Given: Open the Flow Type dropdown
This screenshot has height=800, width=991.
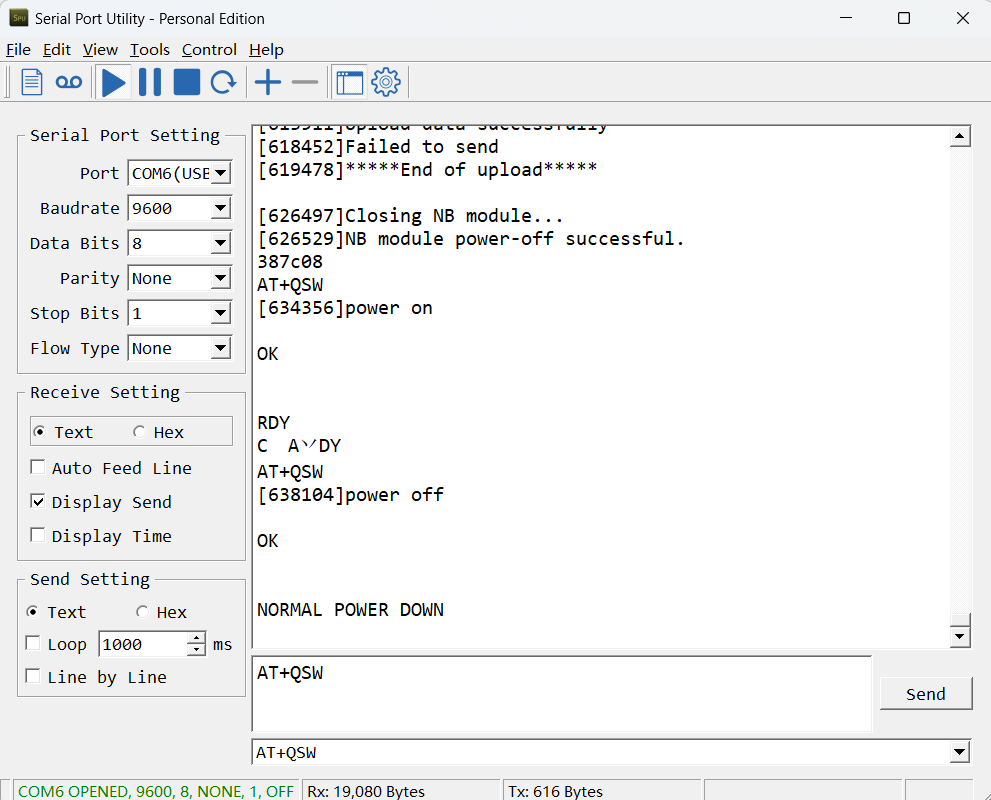Looking at the screenshot, I should coord(220,348).
